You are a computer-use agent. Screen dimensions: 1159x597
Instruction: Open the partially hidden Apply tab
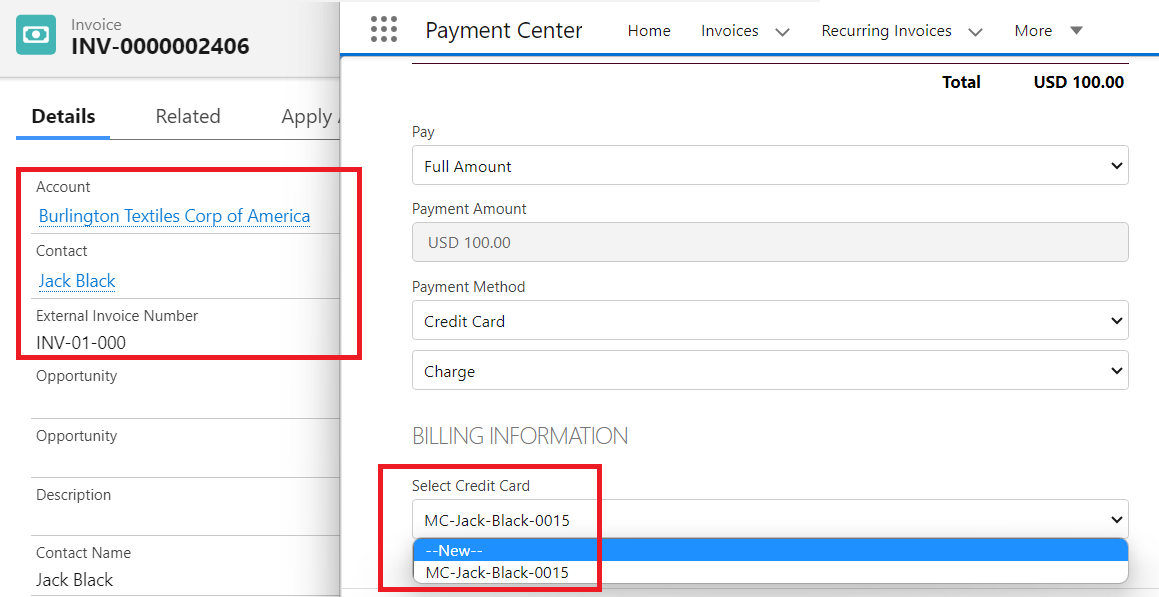tap(310, 117)
